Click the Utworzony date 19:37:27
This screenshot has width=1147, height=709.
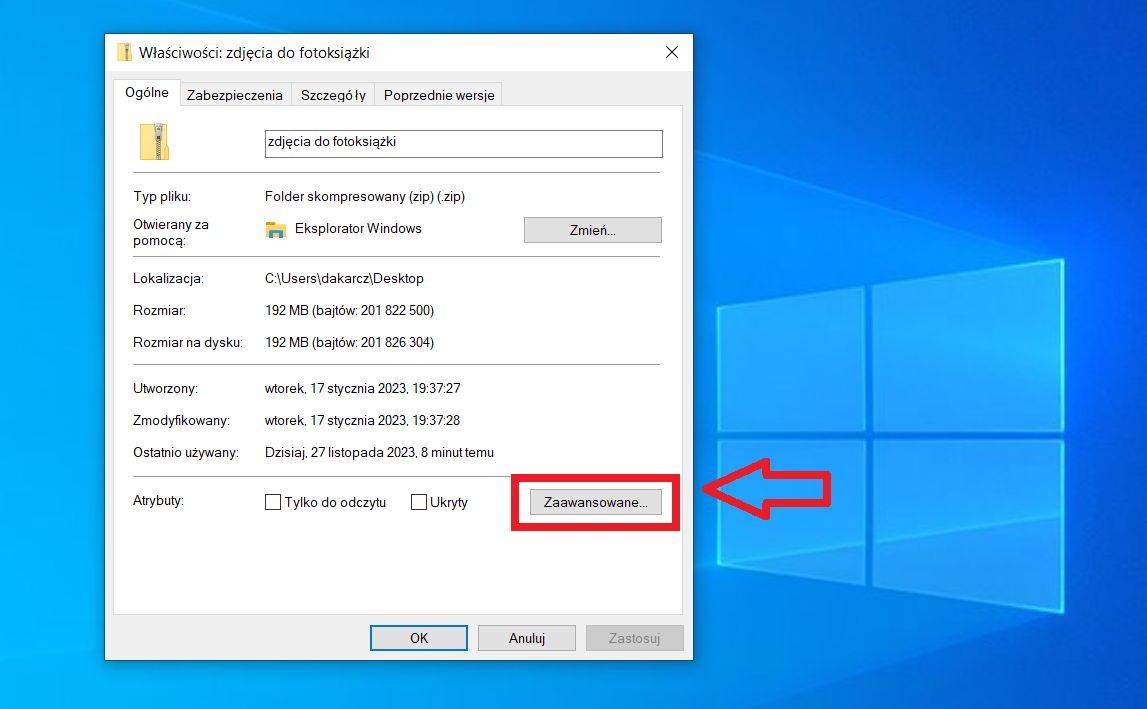[x=363, y=388]
